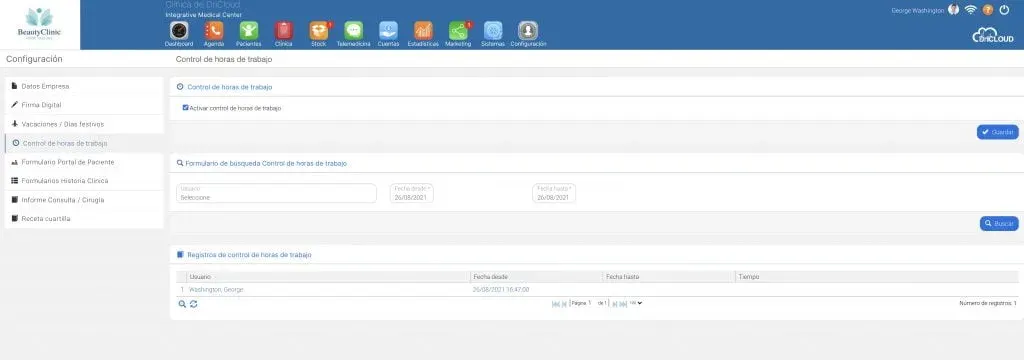Select Vacaciones / Días festivos in sidebar
The height and width of the screenshot is (360, 1024).
pyautogui.click(x=84, y=124)
